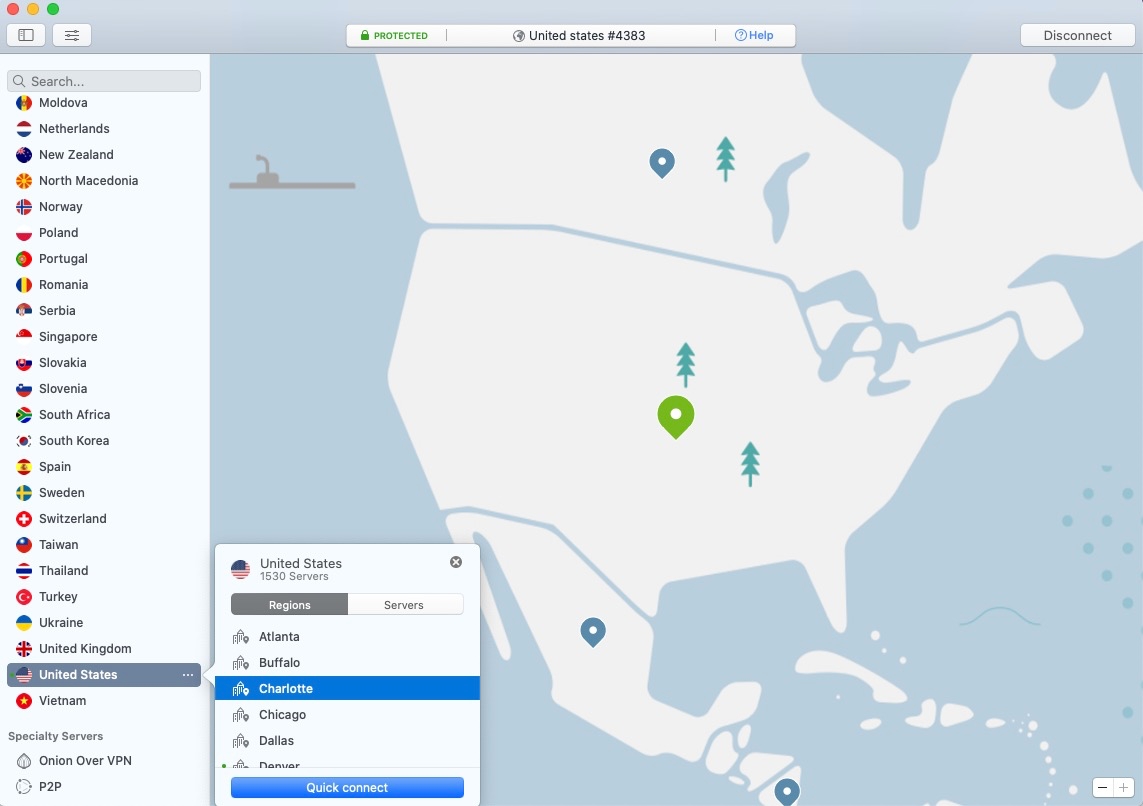Select Taiwan in country list
This screenshot has height=806, width=1143.
click(104, 545)
